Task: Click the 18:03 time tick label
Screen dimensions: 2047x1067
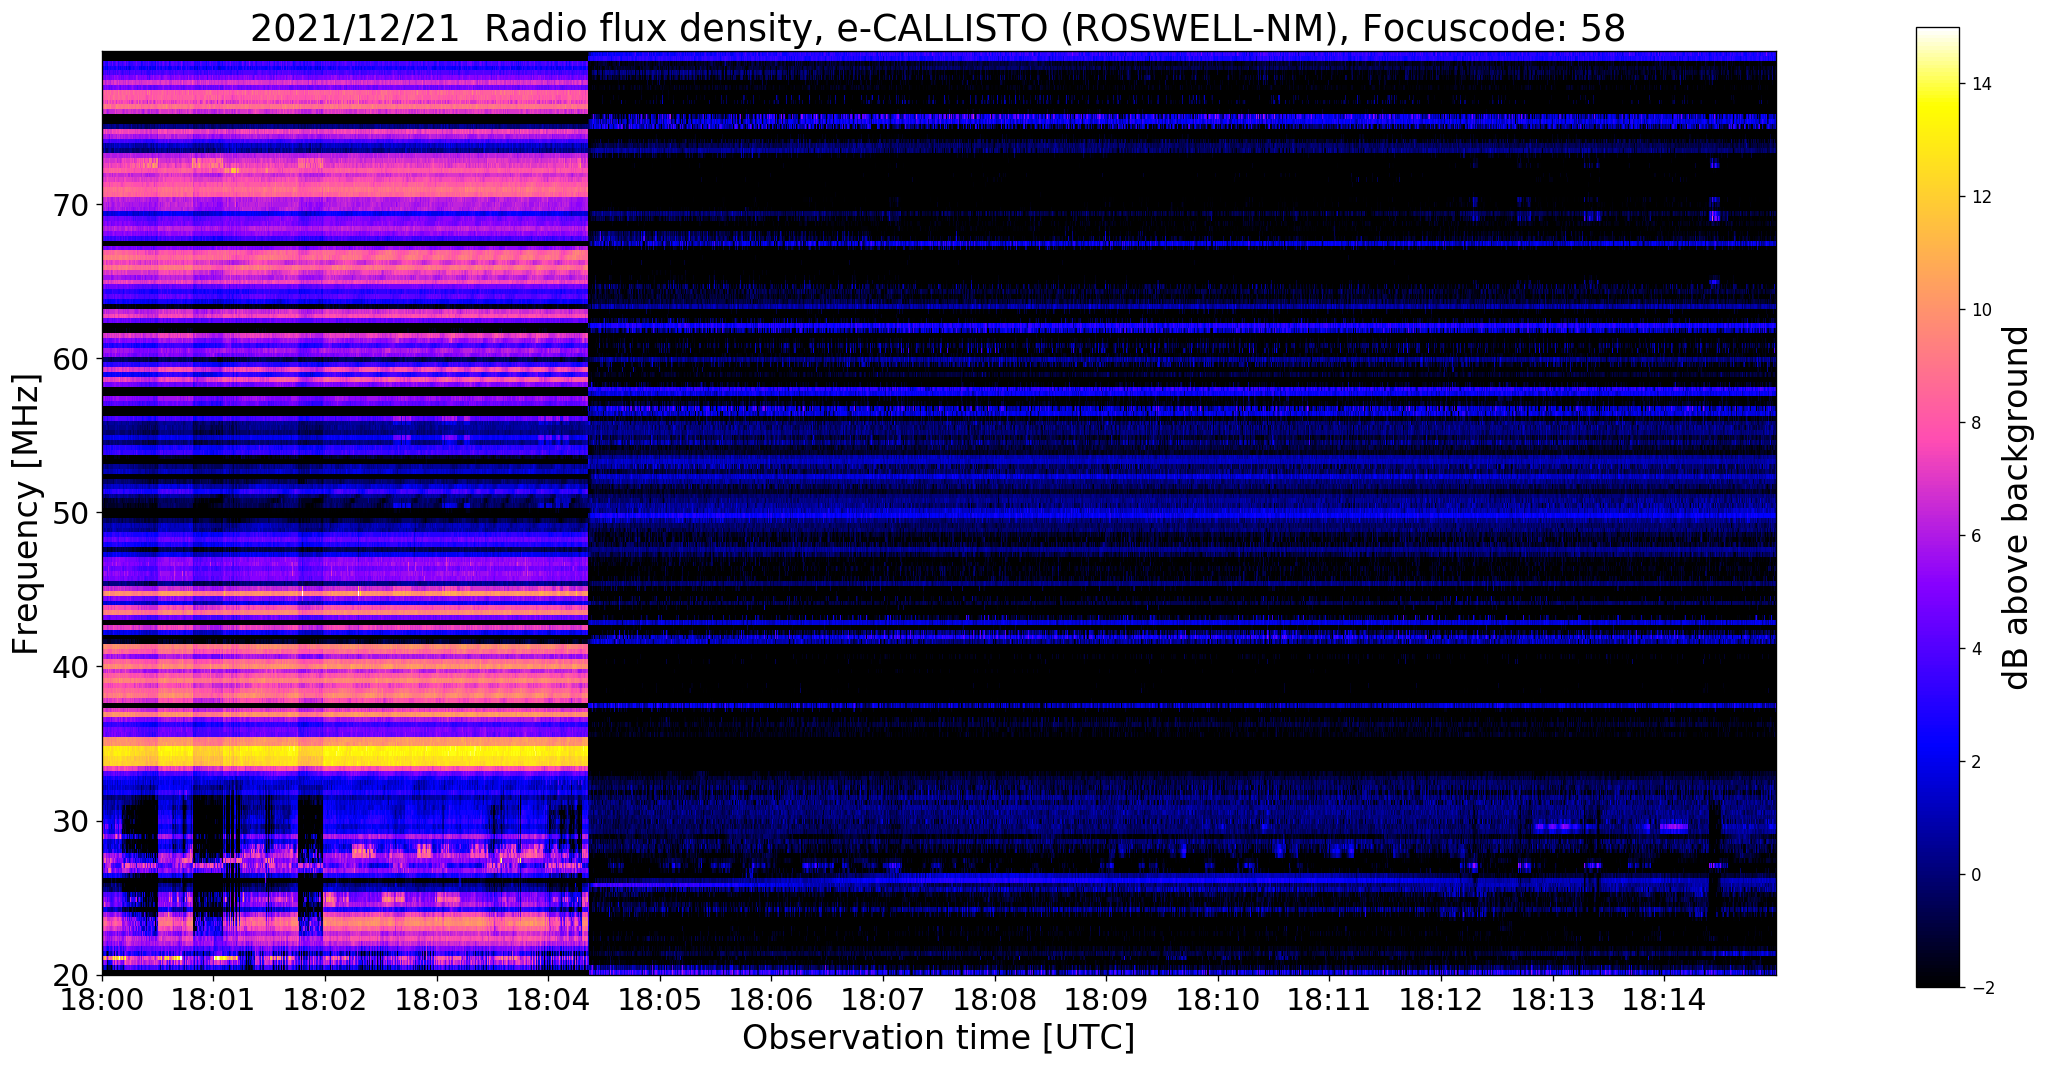Action: coord(436,999)
